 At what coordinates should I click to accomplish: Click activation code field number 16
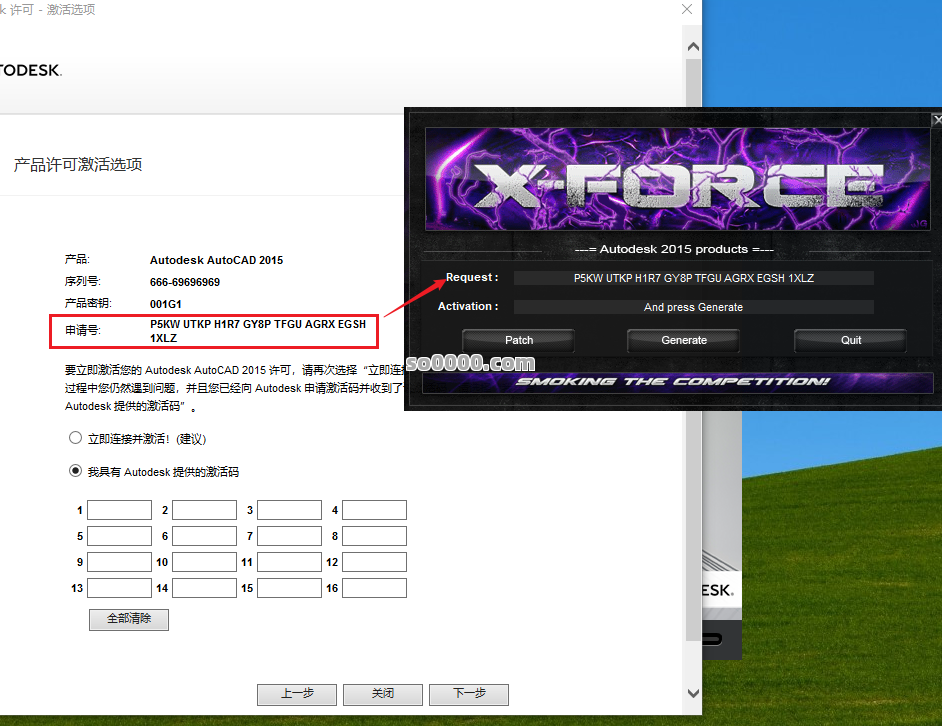[x=374, y=588]
